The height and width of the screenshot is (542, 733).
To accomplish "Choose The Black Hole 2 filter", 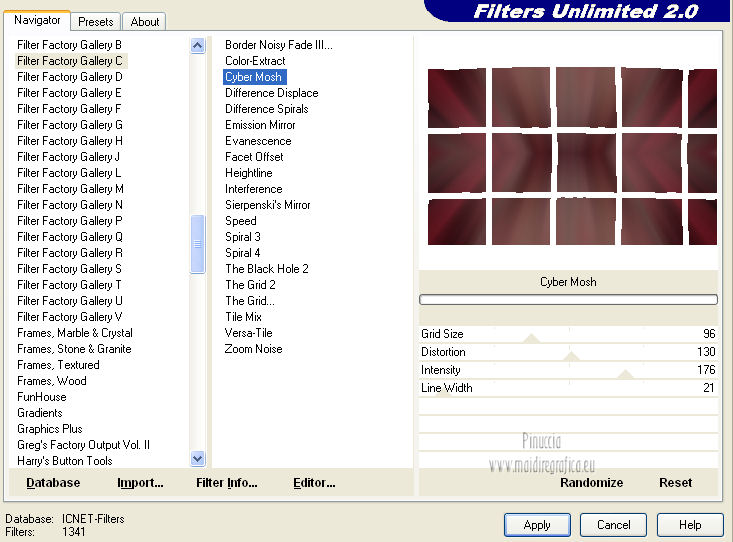I will point(266,269).
